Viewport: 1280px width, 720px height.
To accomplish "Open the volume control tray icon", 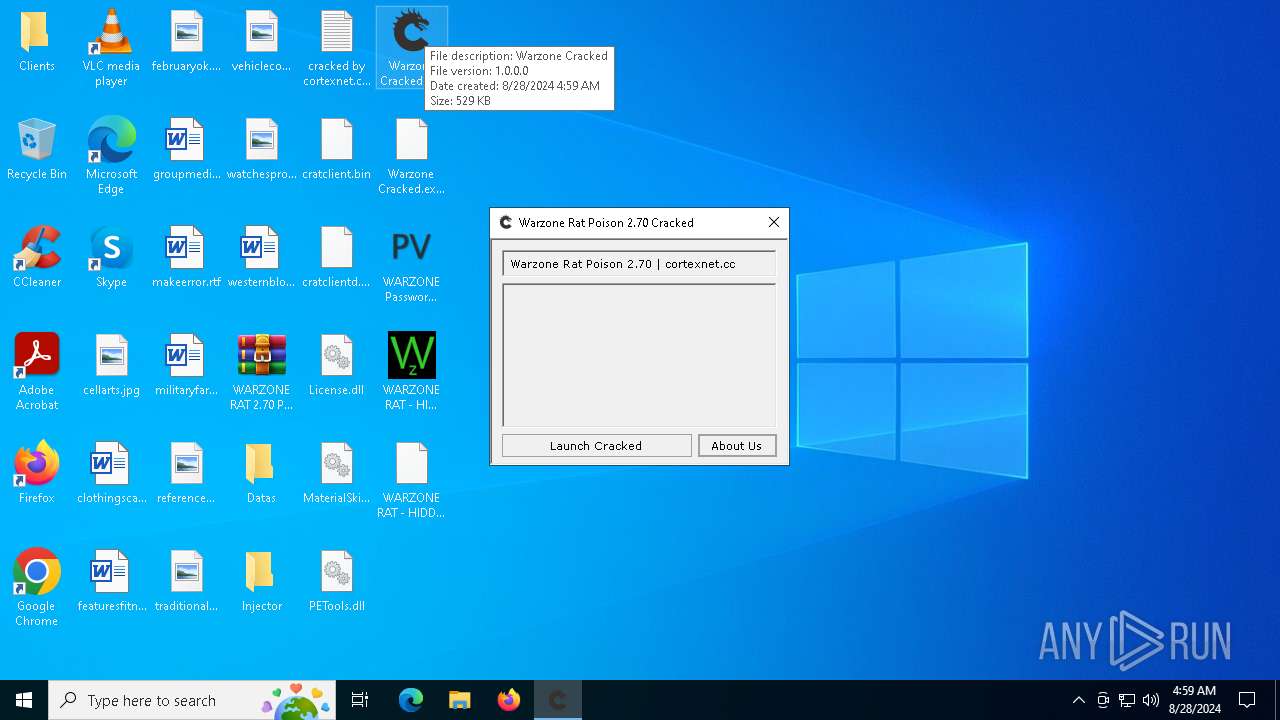I will click(x=1151, y=700).
